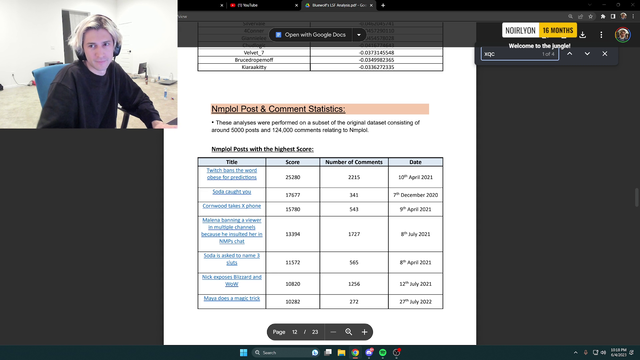The height and width of the screenshot is (360, 640).
Task: Open Nick exposes Blizzard and WoW link
Action: click(231, 280)
